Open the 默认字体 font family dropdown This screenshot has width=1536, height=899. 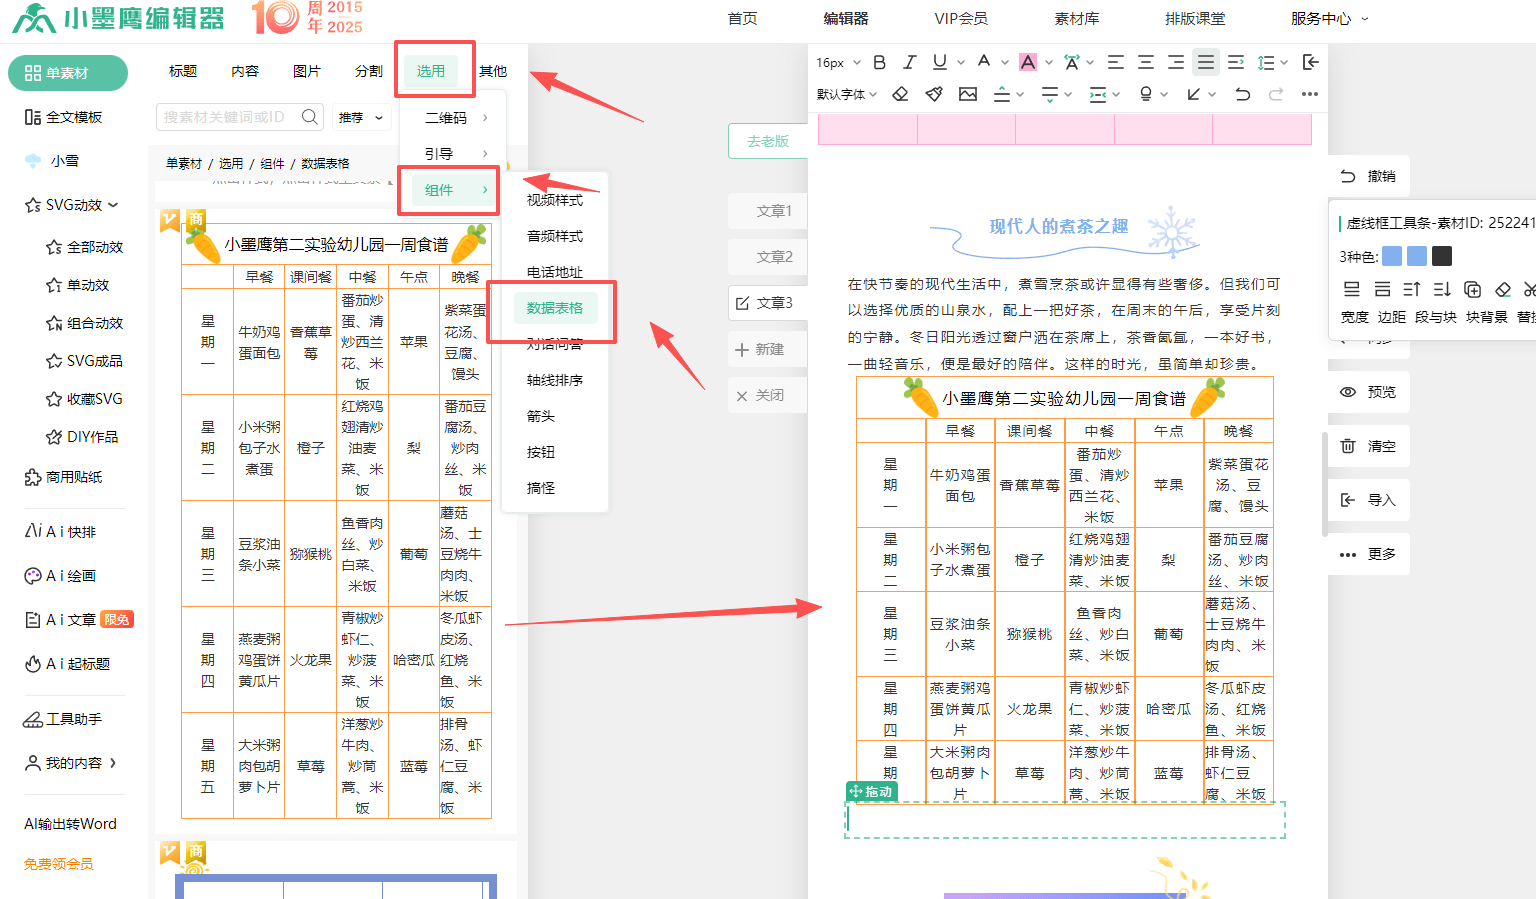coord(846,94)
